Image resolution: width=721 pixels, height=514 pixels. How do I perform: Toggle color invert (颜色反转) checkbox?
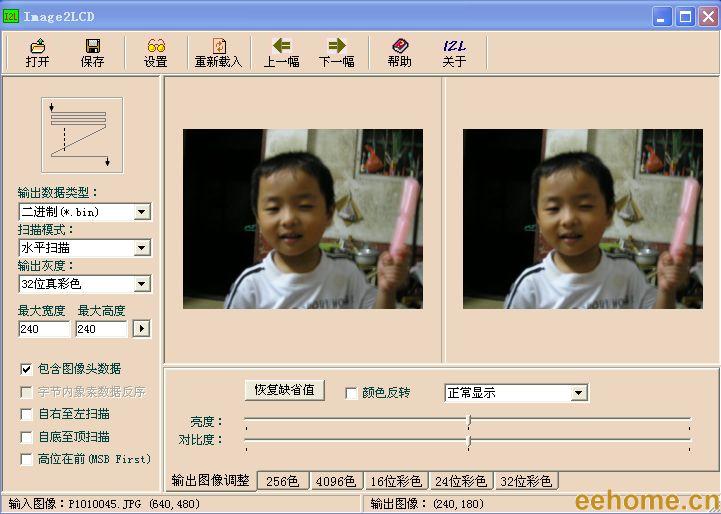351,393
